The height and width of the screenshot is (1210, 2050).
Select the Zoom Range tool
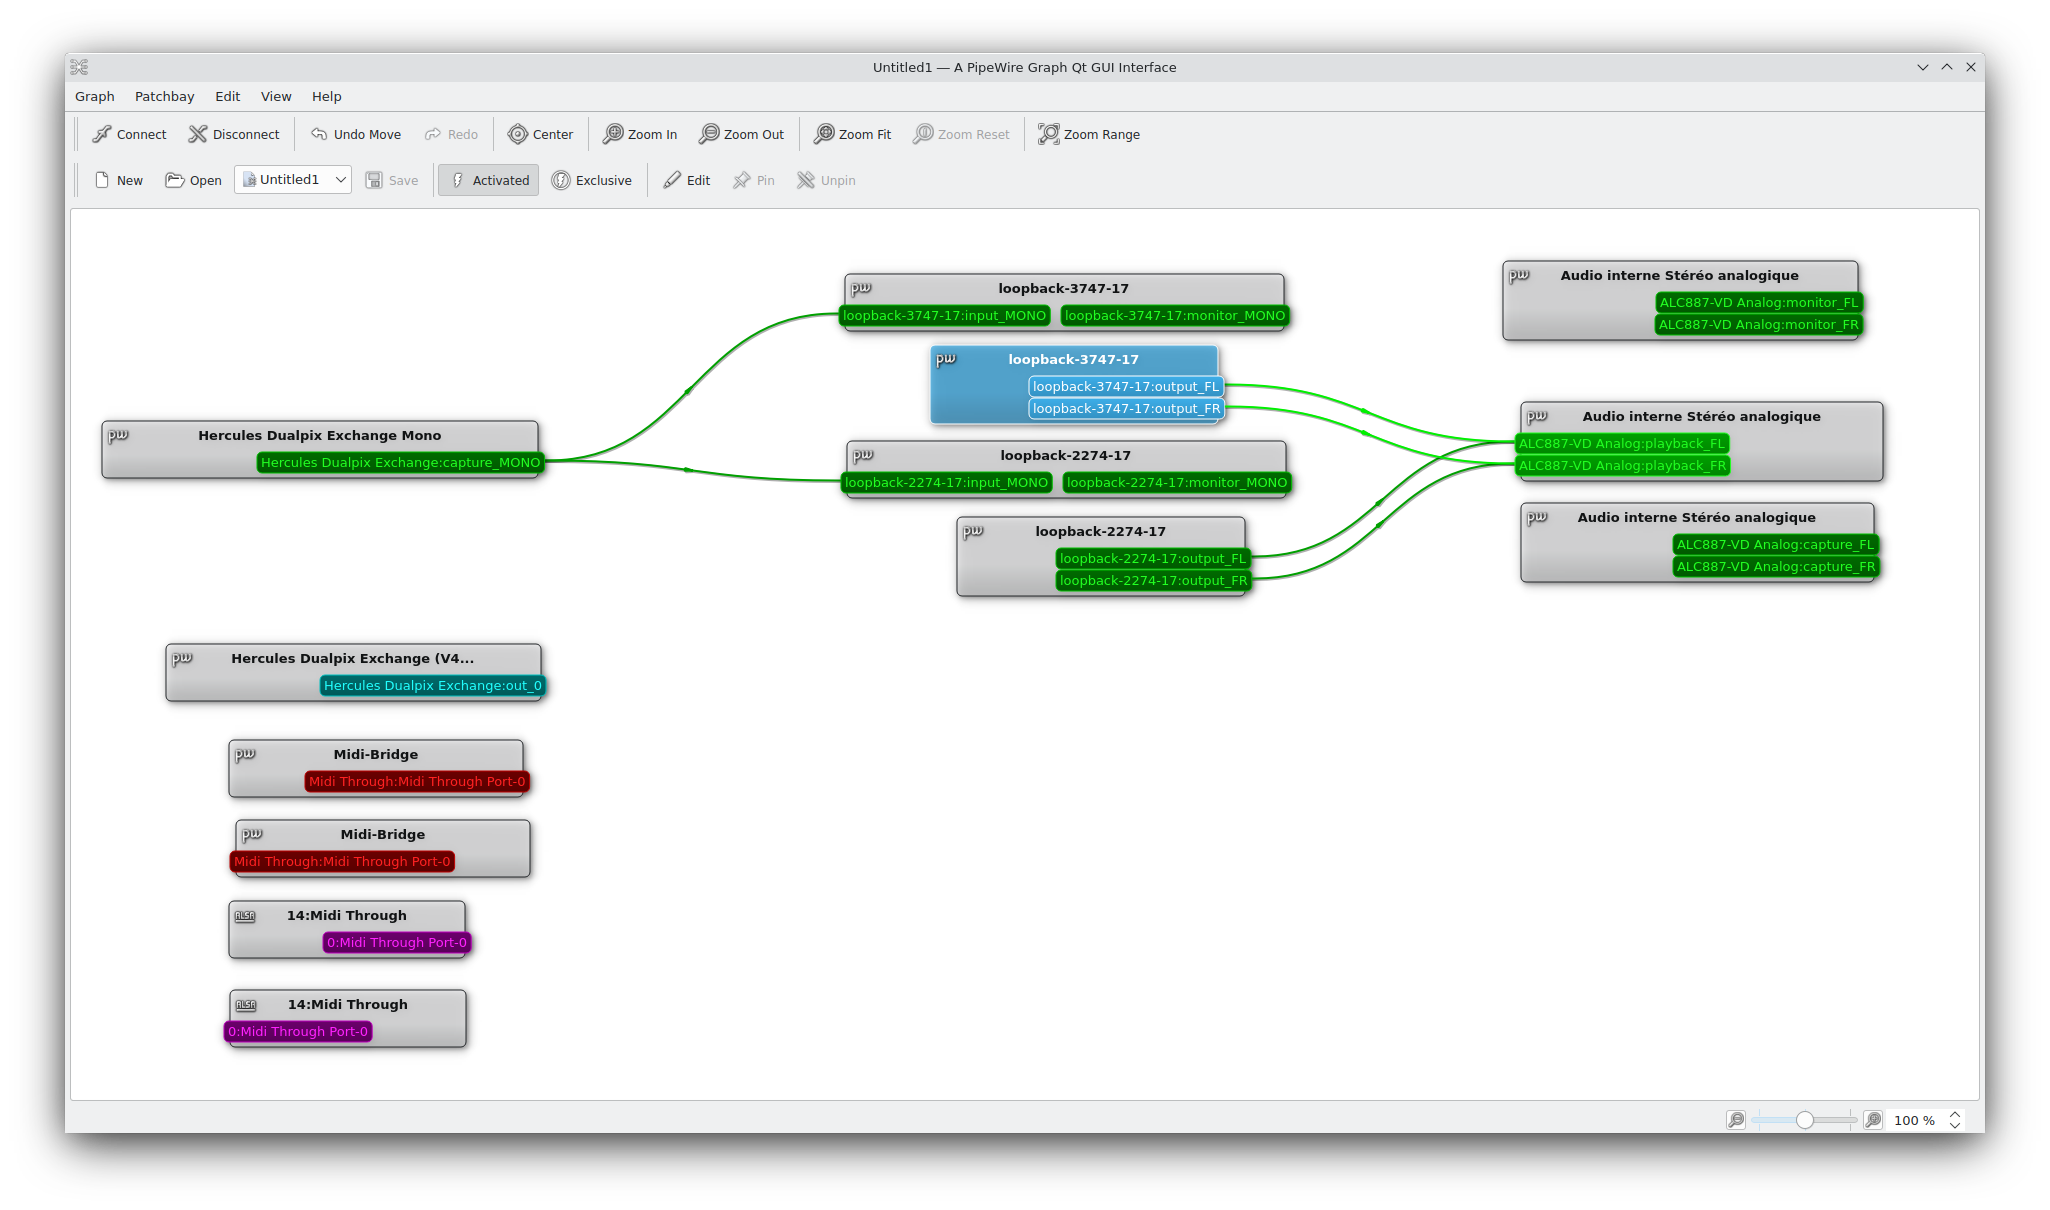click(x=1089, y=134)
